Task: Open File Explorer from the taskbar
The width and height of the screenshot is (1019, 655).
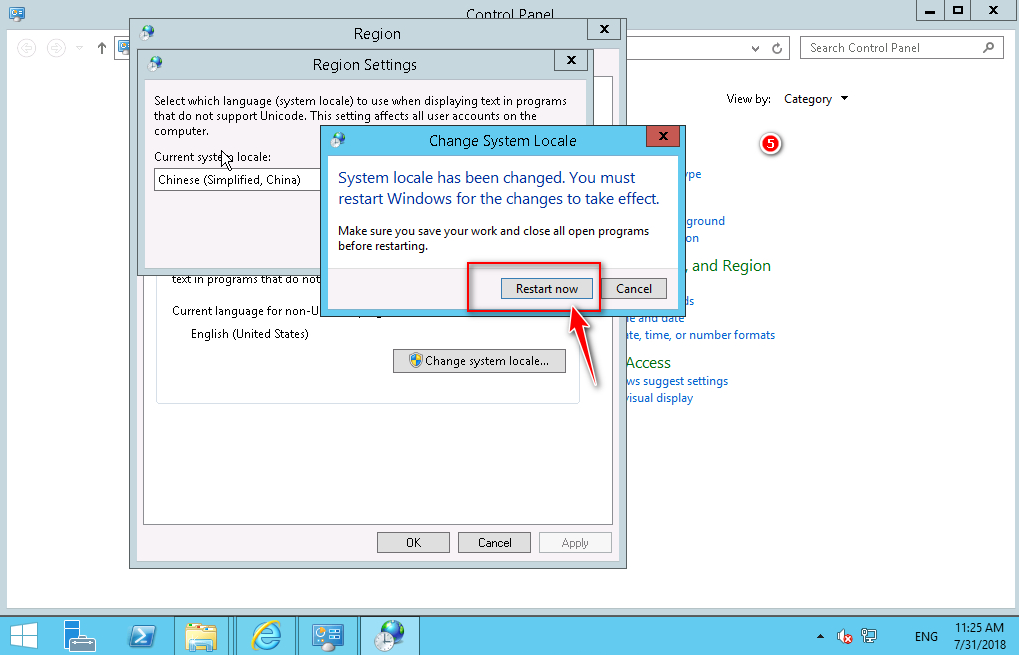Action: point(202,636)
